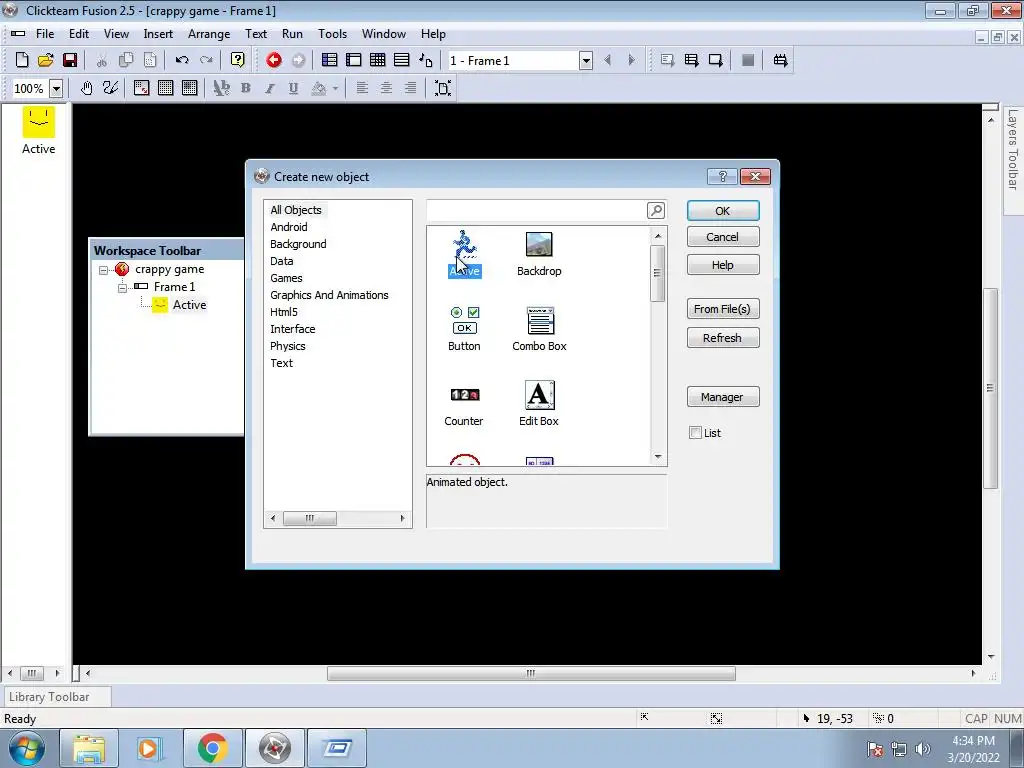Screen dimensions: 1024x768
Task: Select the Active running man object
Action: (x=464, y=254)
